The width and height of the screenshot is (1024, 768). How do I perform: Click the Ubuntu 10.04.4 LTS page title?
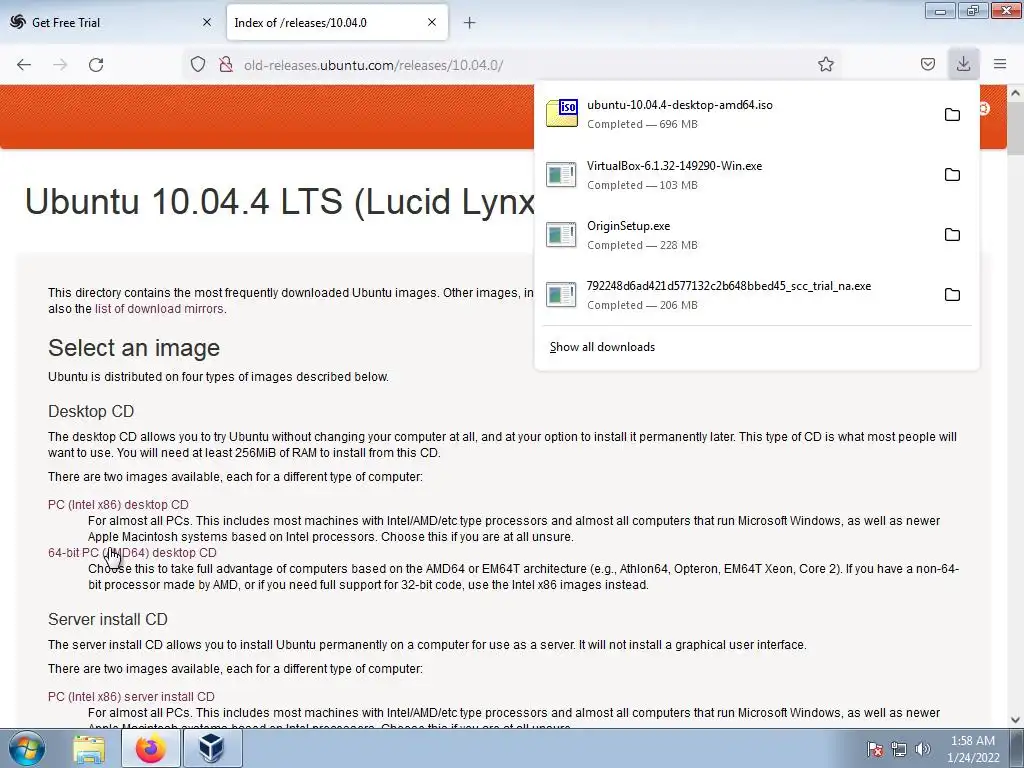(280, 202)
